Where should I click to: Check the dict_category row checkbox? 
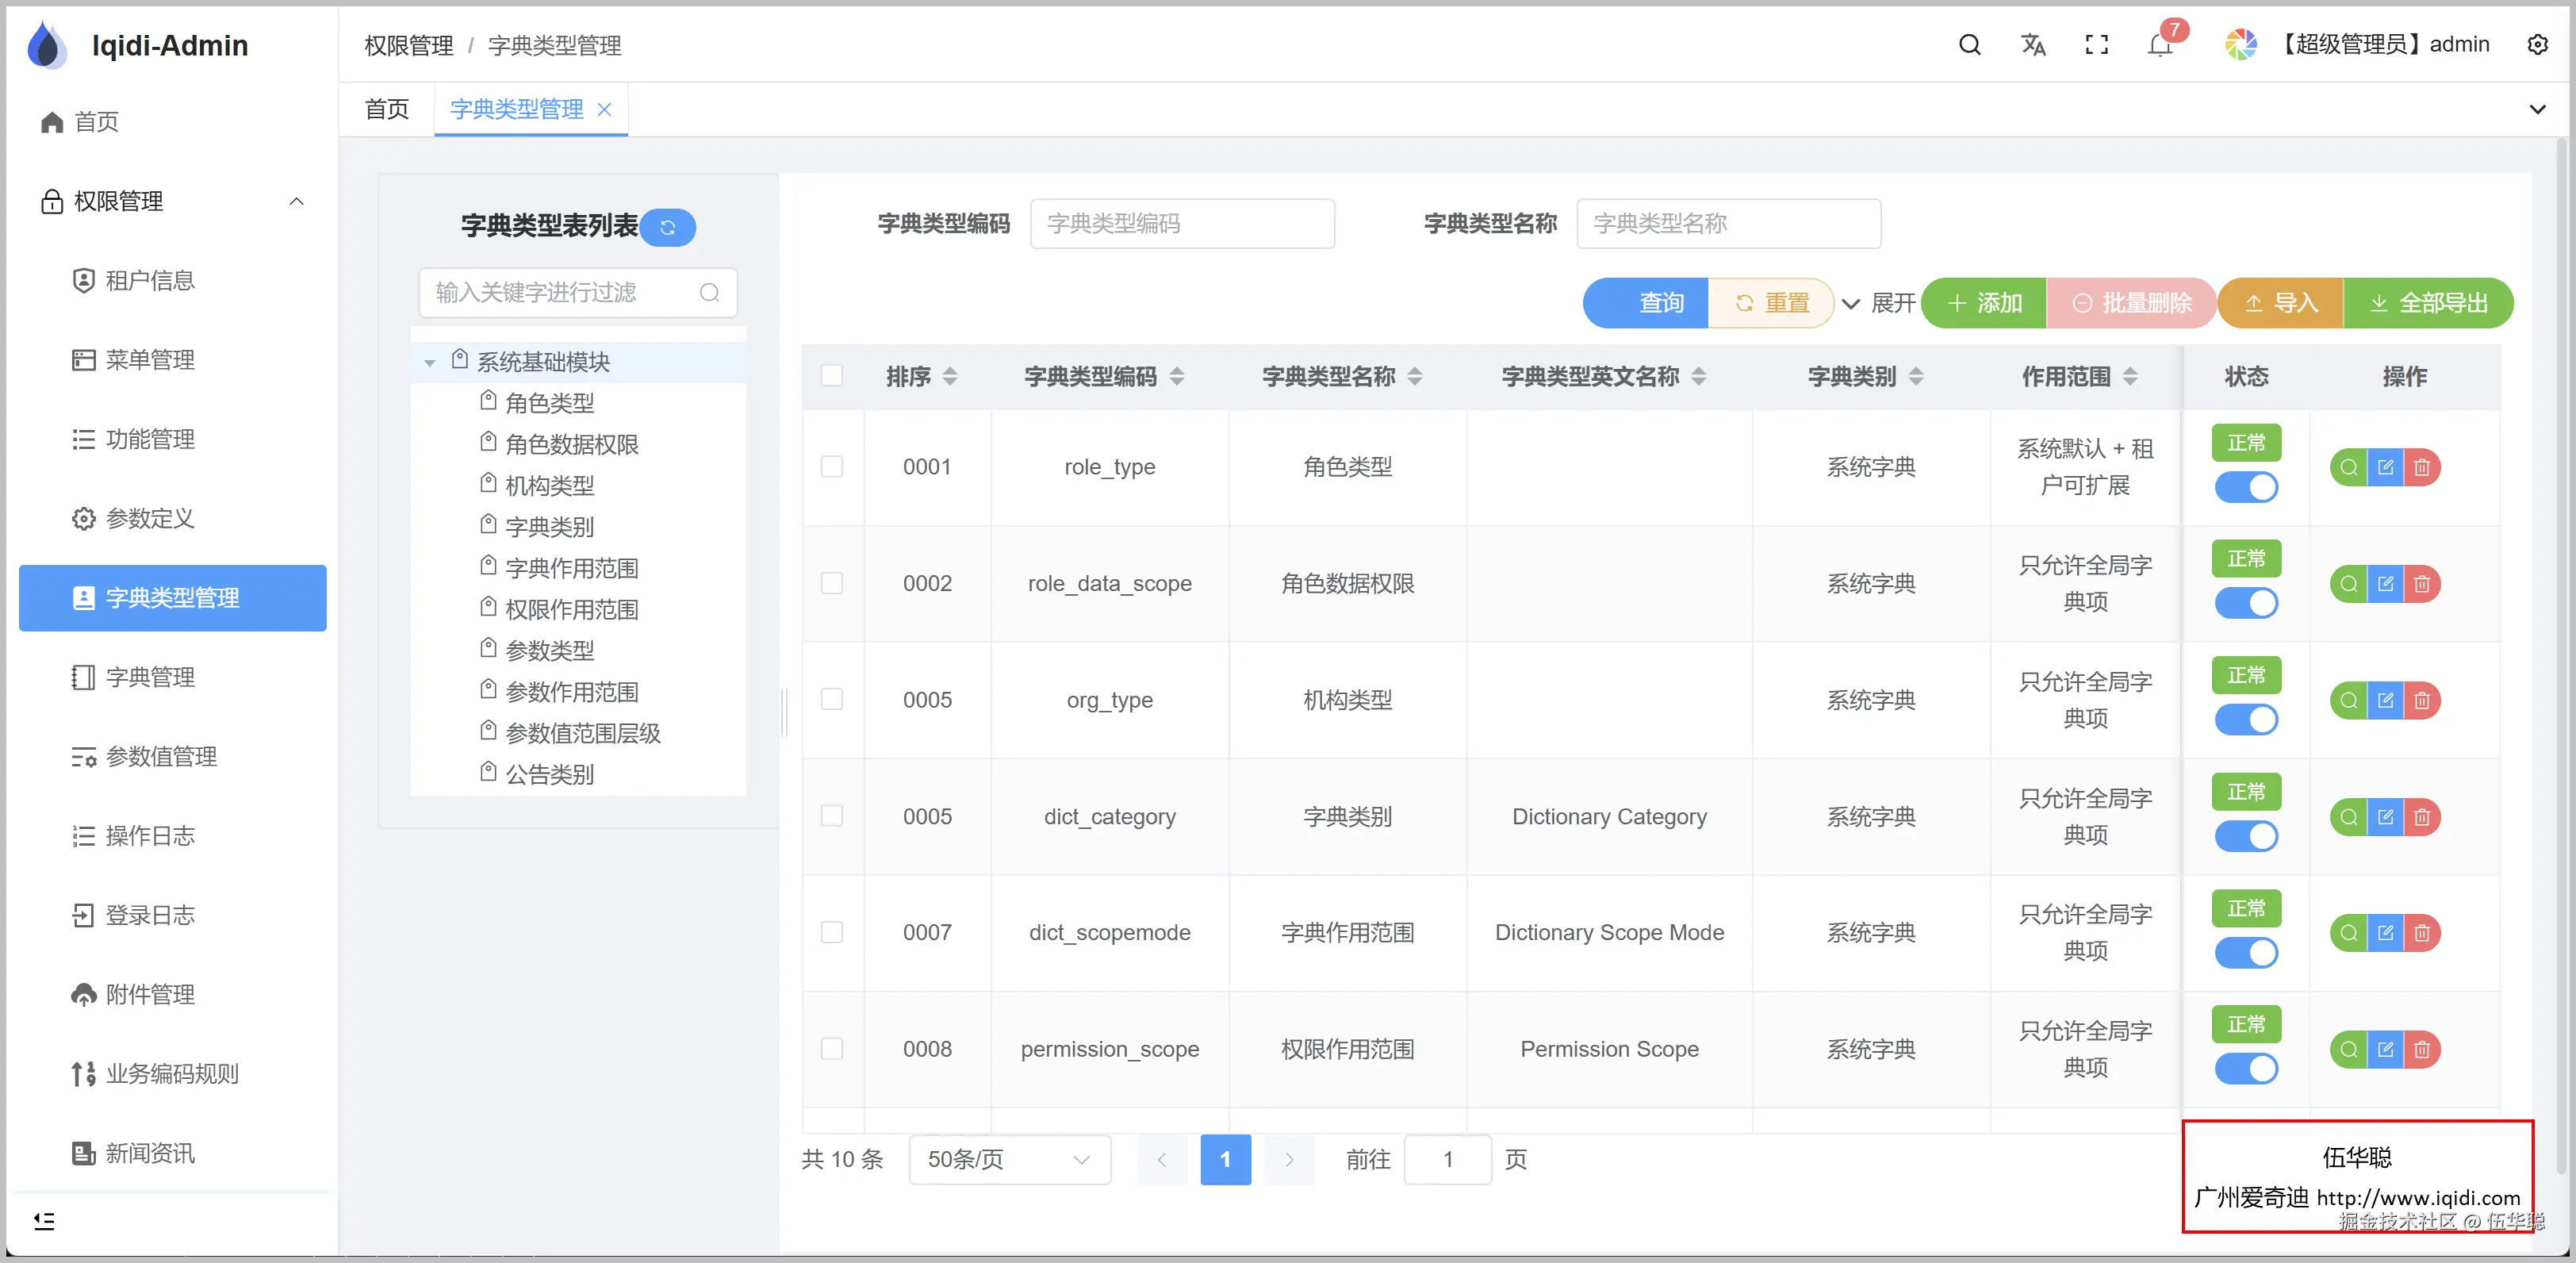pyautogui.click(x=832, y=816)
